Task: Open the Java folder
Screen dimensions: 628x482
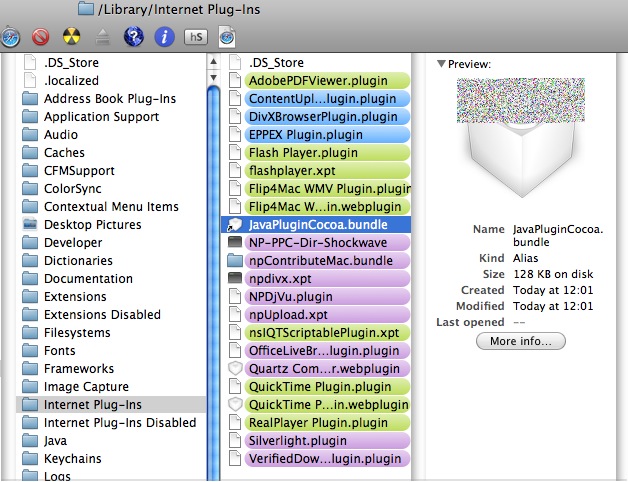Action: click(x=111, y=441)
